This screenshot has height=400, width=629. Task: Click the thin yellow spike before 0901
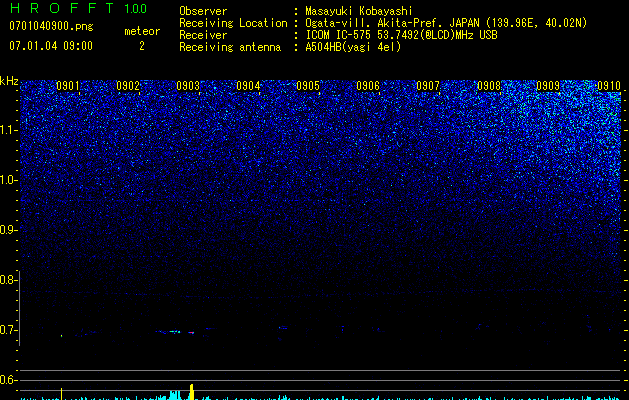pyautogui.click(x=61, y=394)
